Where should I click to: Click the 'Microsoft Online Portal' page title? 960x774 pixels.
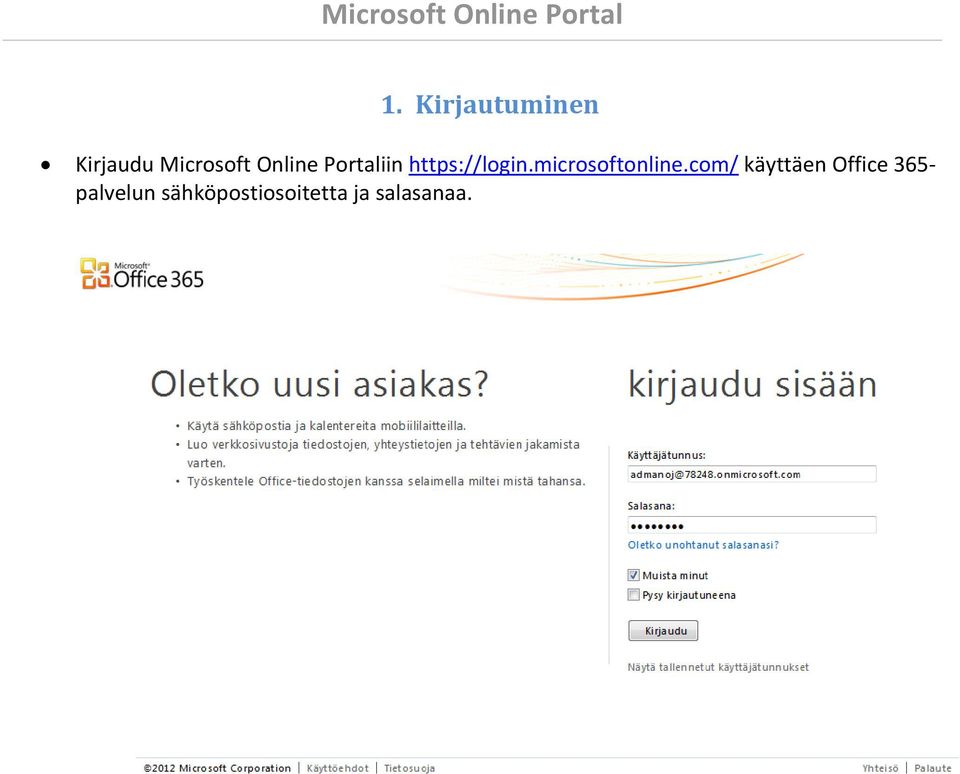click(472, 14)
